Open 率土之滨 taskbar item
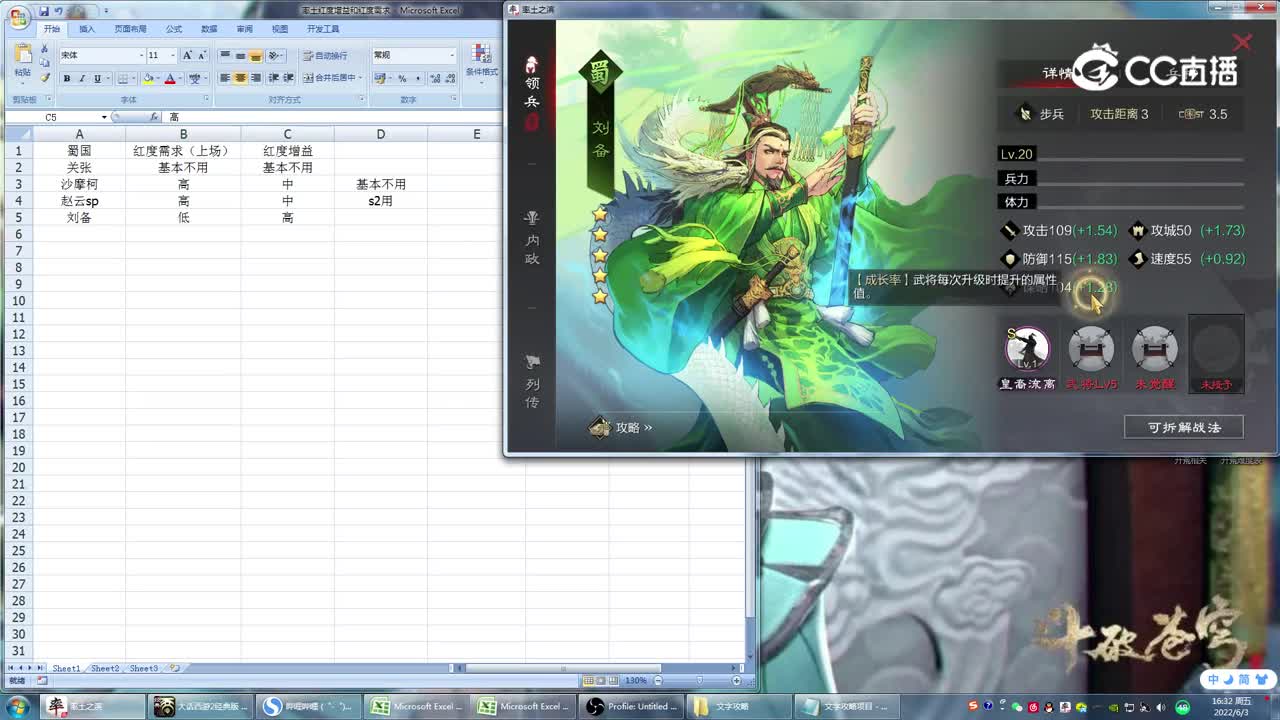Image resolution: width=1280 pixels, height=720 pixels. [93, 707]
